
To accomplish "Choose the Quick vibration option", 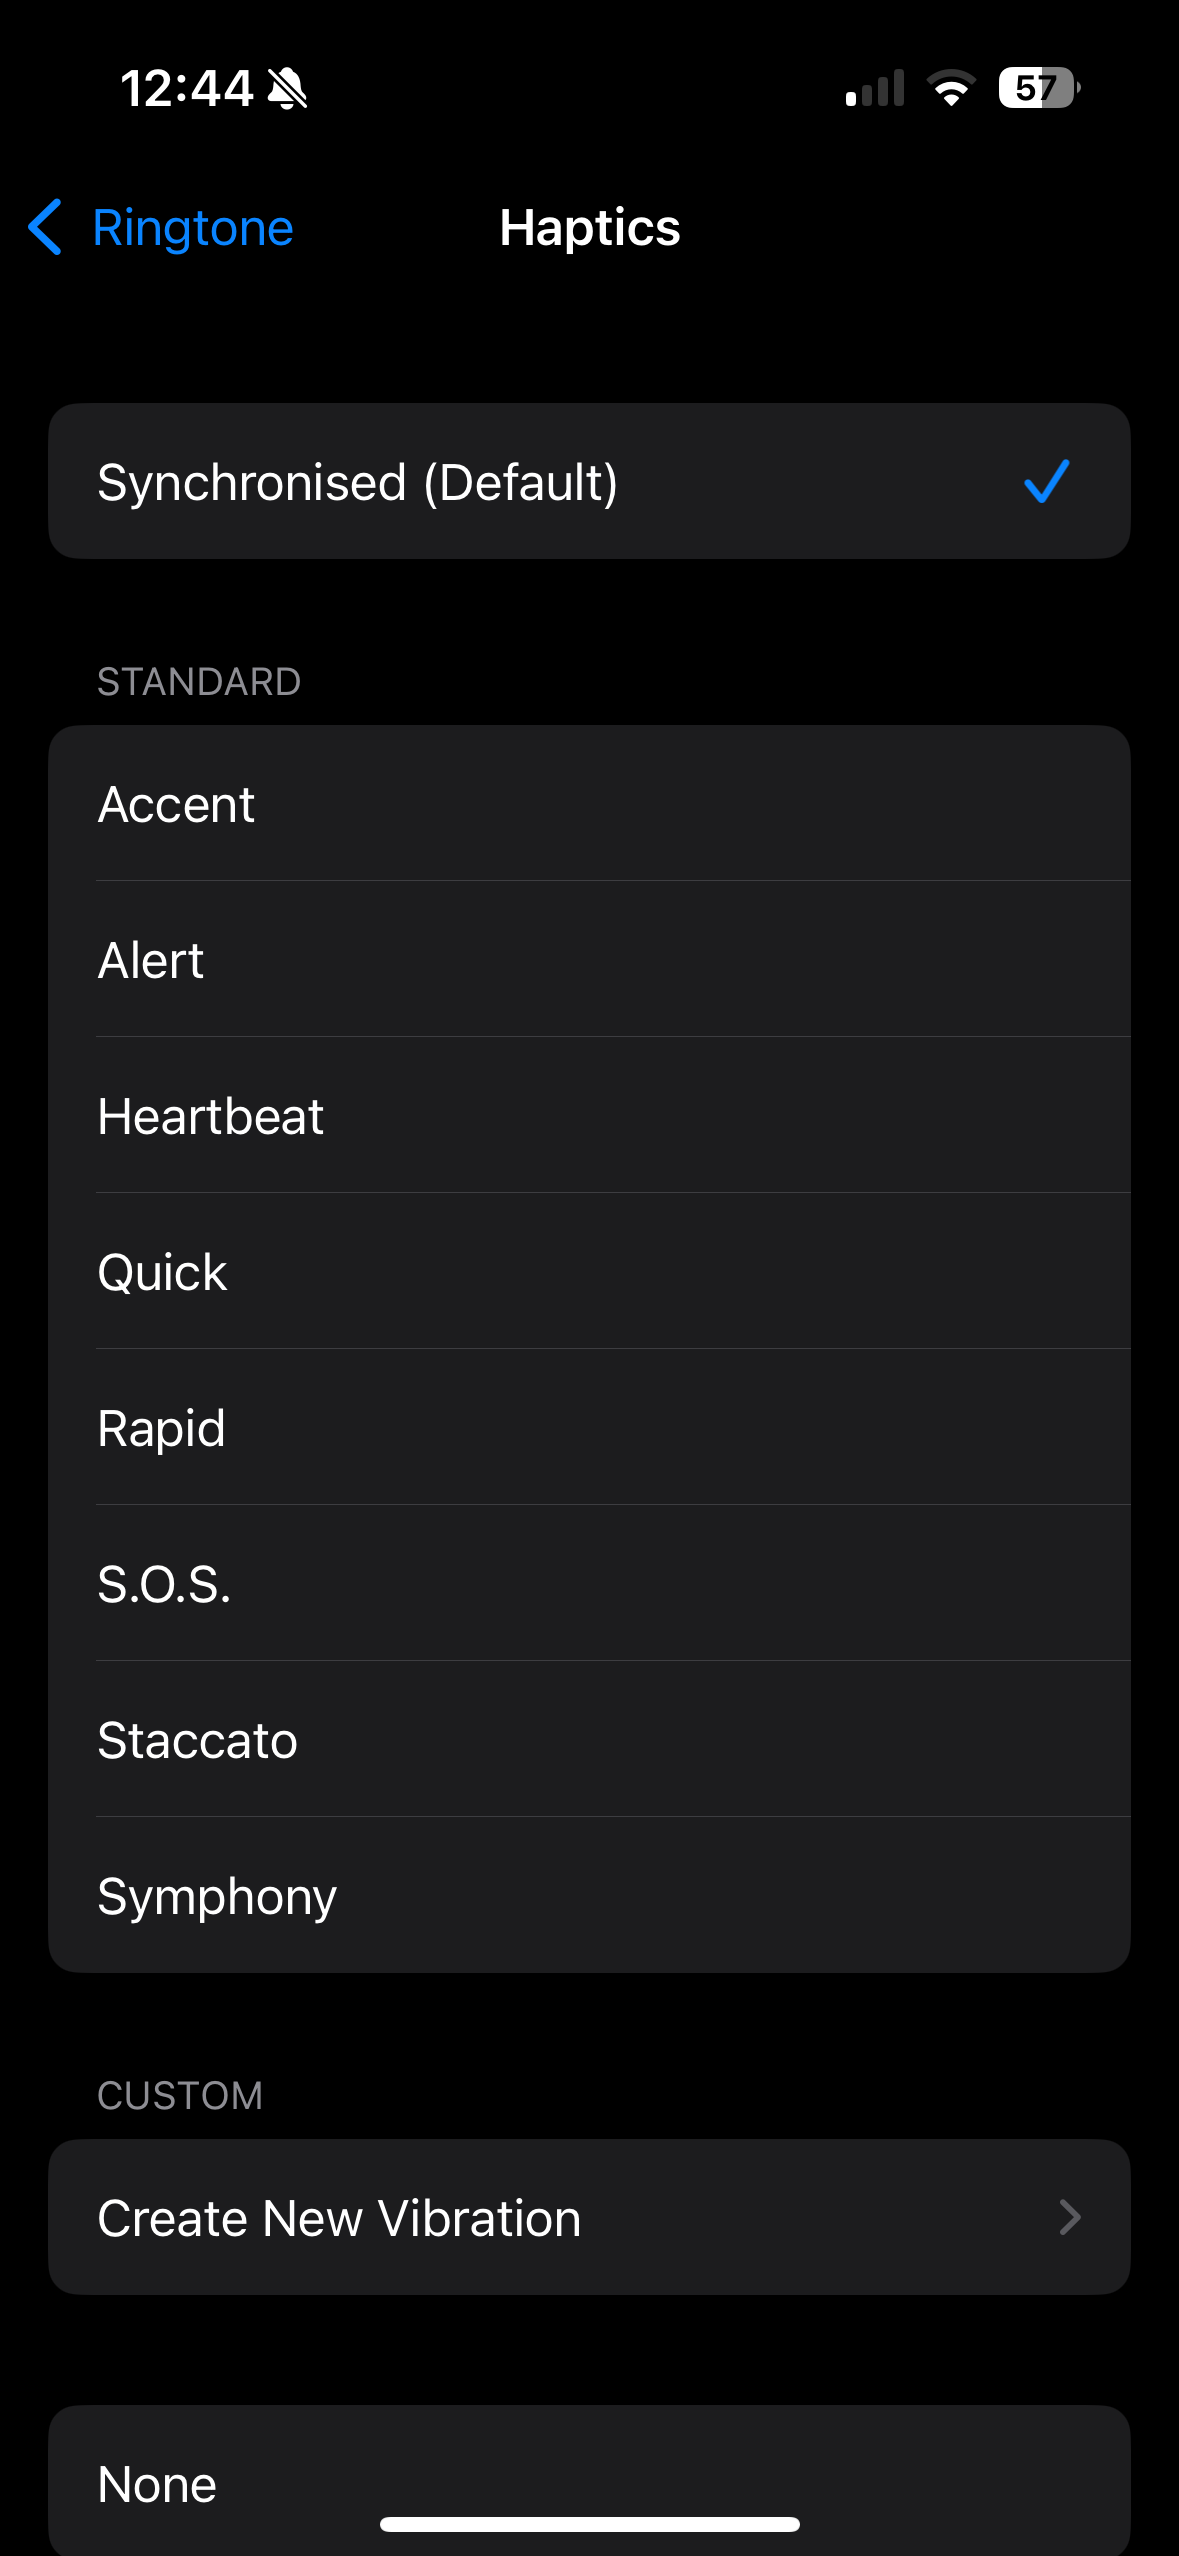I will (x=162, y=1272).
